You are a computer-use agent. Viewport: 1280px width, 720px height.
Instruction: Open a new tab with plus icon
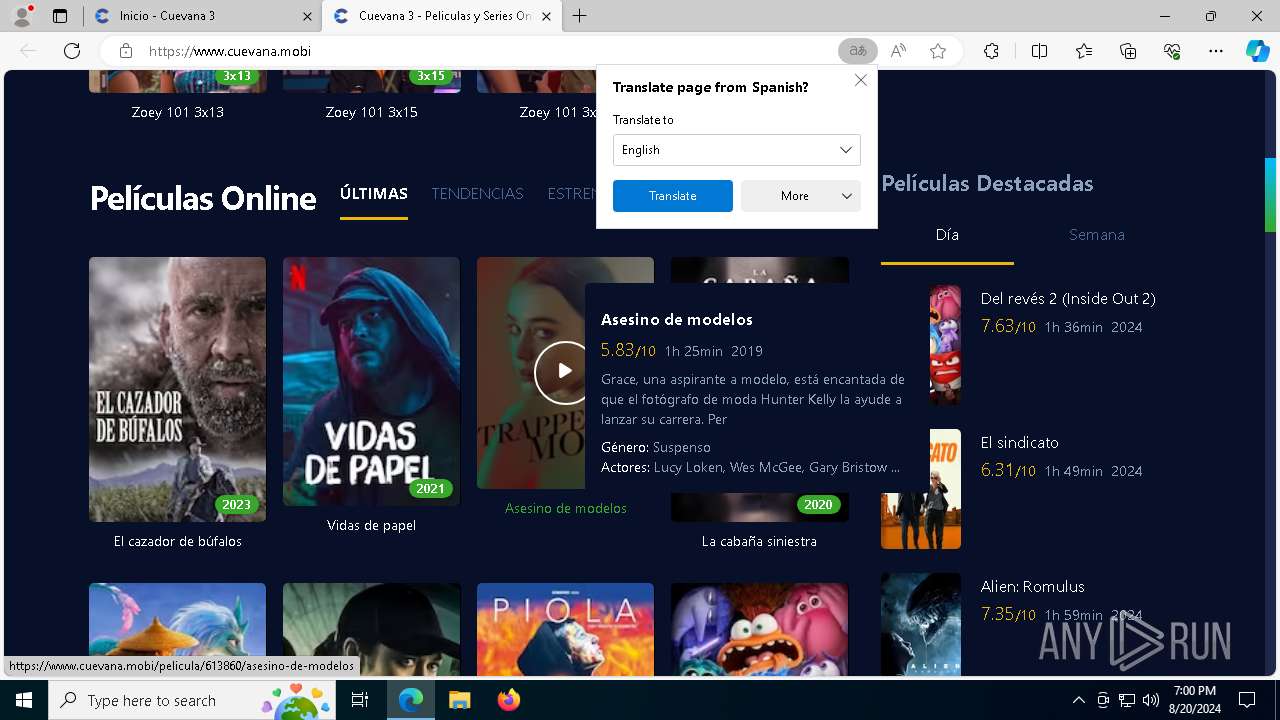(579, 16)
